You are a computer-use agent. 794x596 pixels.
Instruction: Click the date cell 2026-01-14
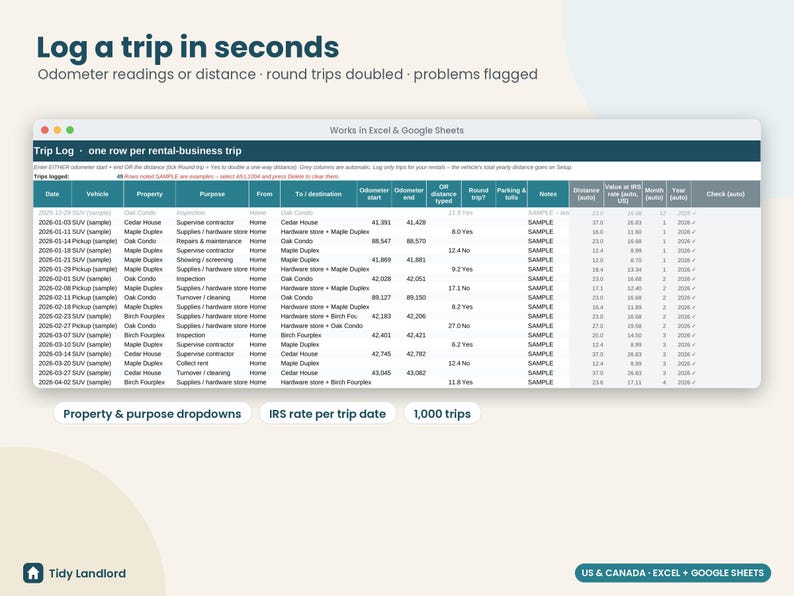click(55, 241)
